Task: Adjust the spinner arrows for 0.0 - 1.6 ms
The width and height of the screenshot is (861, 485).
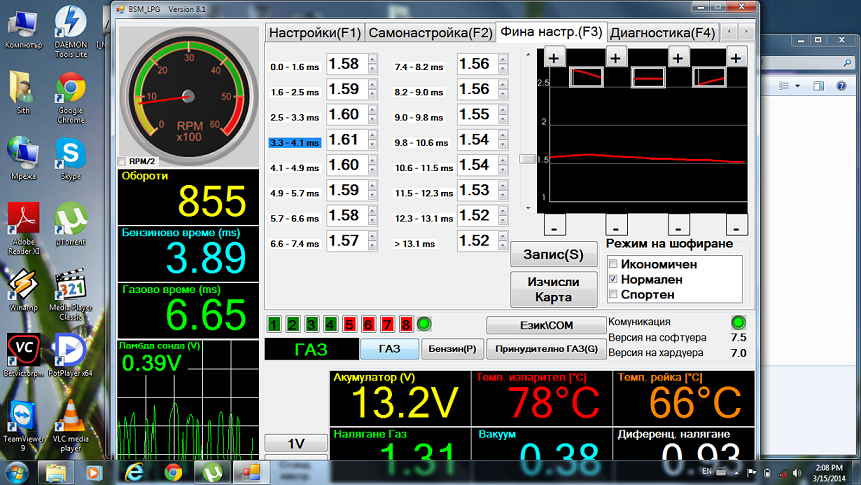Action: coord(373,65)
